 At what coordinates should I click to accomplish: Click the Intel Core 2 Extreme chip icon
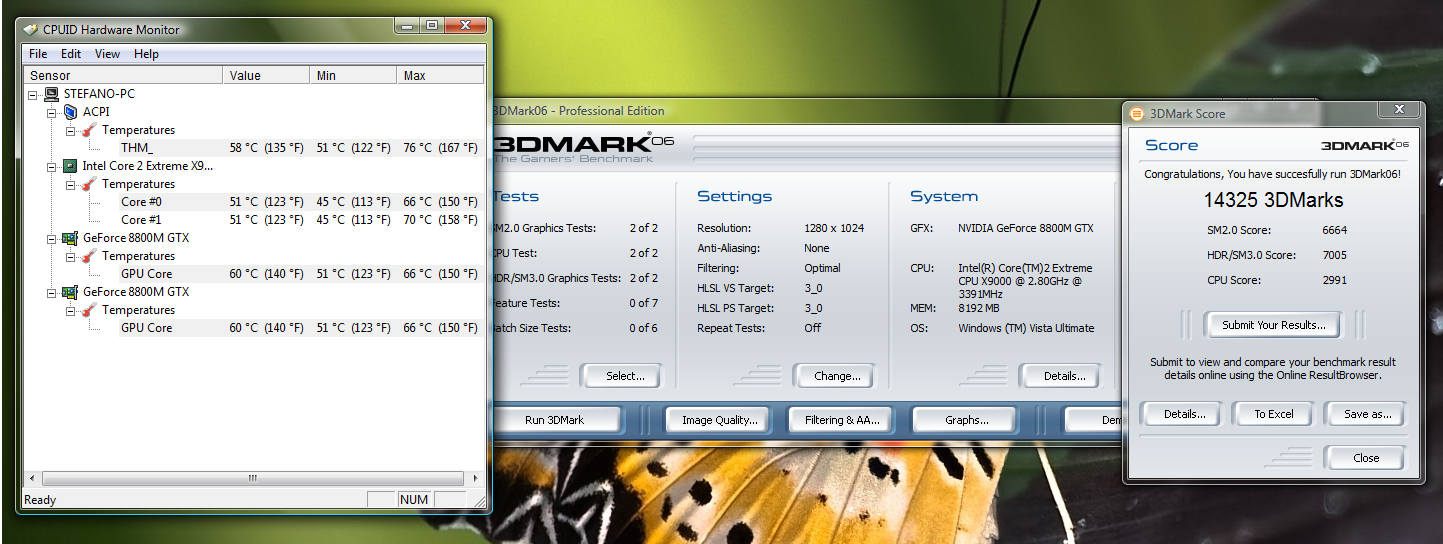(x=70, y=166)
